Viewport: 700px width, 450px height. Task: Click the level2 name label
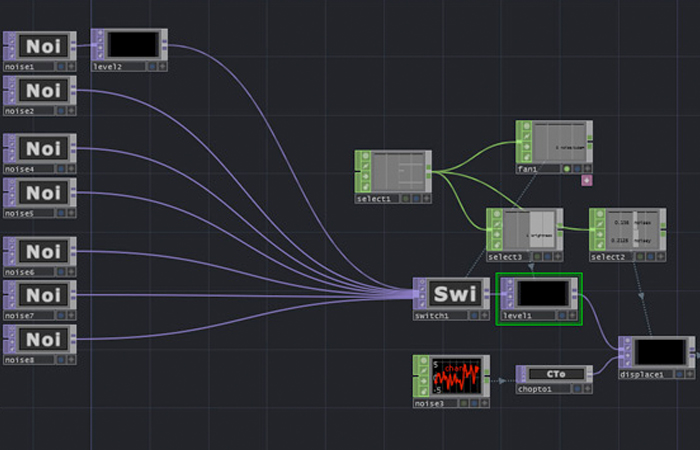tap(108, 67)
